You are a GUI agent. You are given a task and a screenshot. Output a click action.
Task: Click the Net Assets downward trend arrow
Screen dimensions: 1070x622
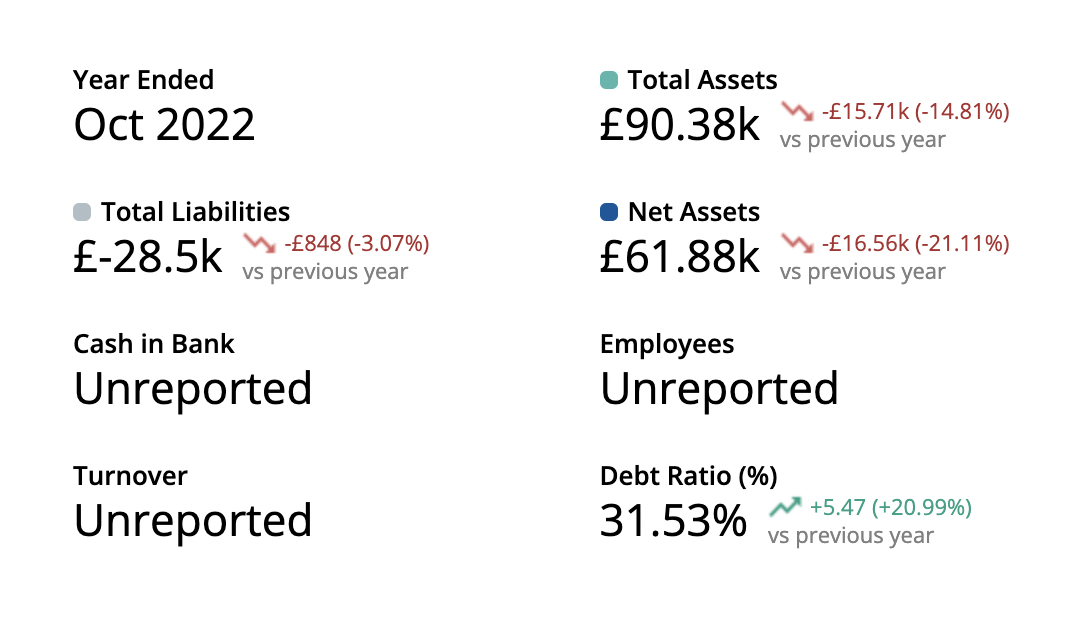pos(797,242)
